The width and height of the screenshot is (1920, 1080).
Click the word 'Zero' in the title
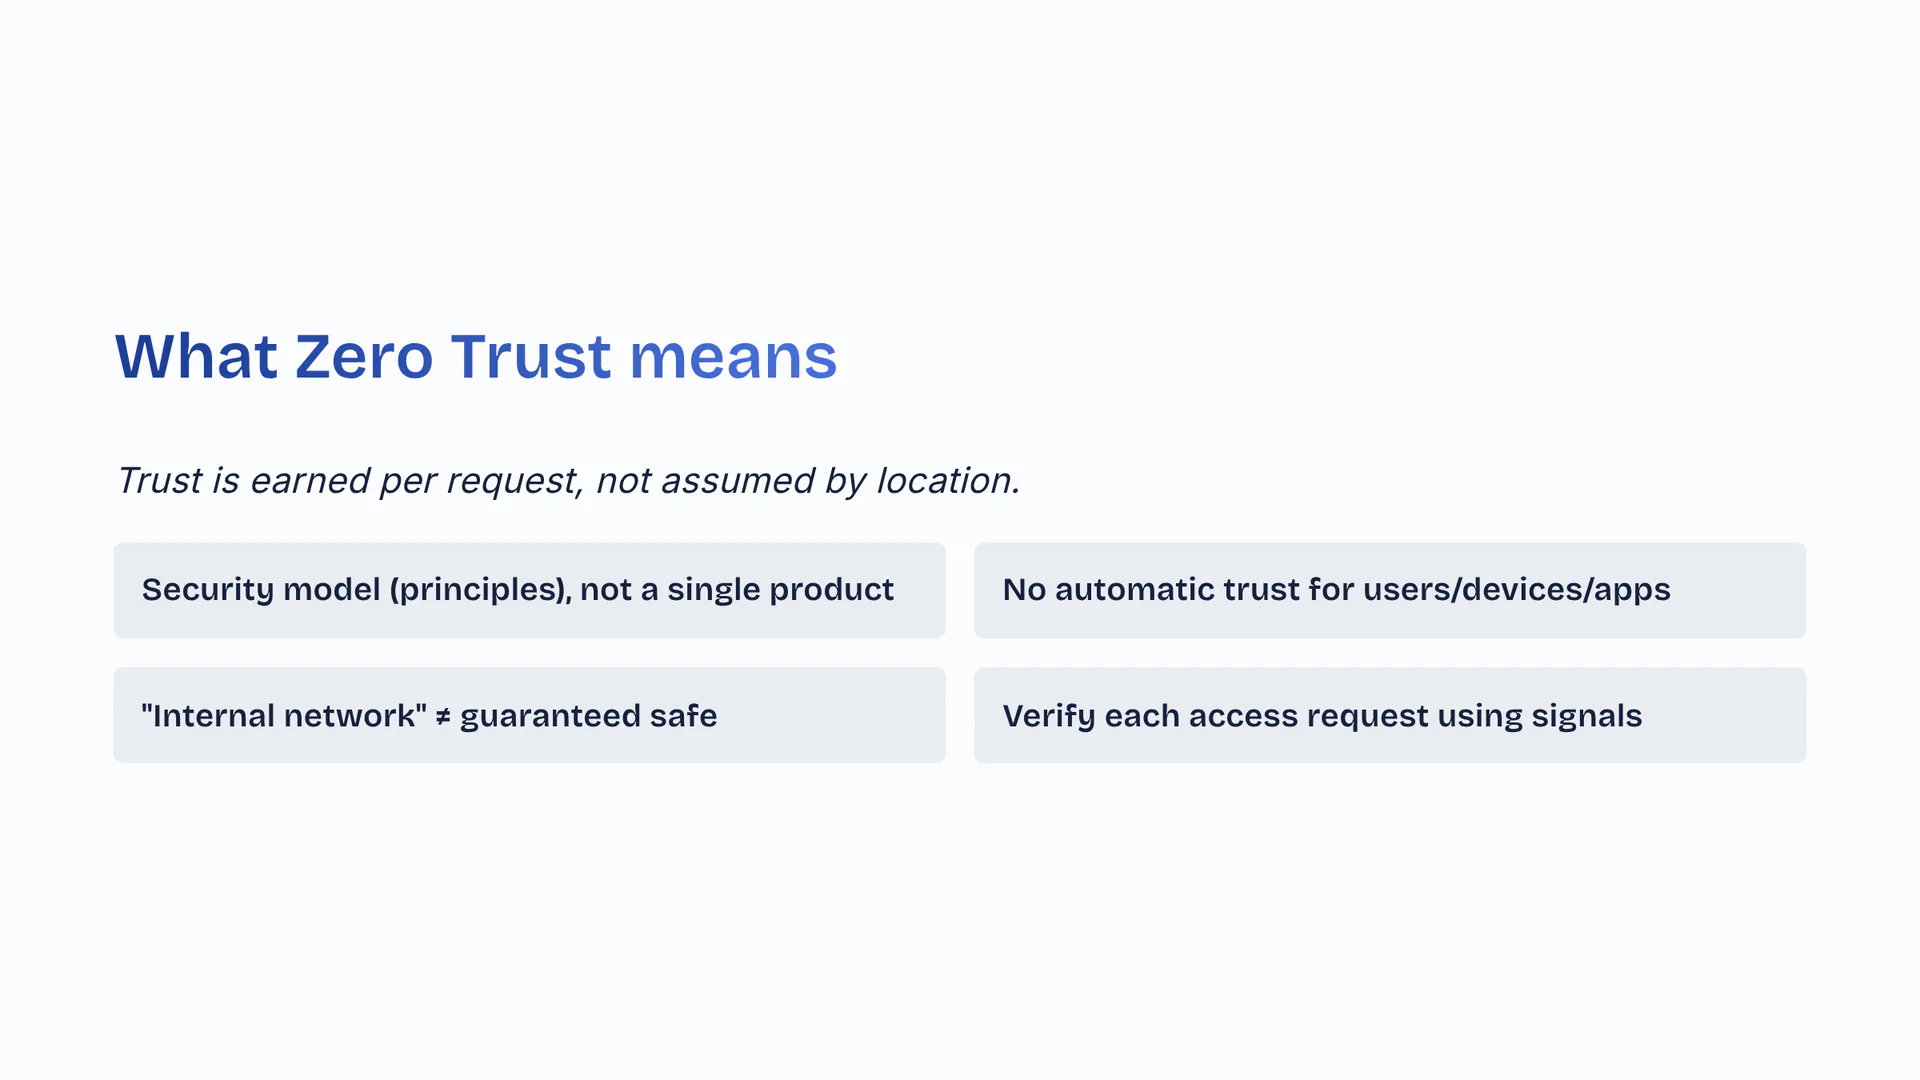coord(364,357)
